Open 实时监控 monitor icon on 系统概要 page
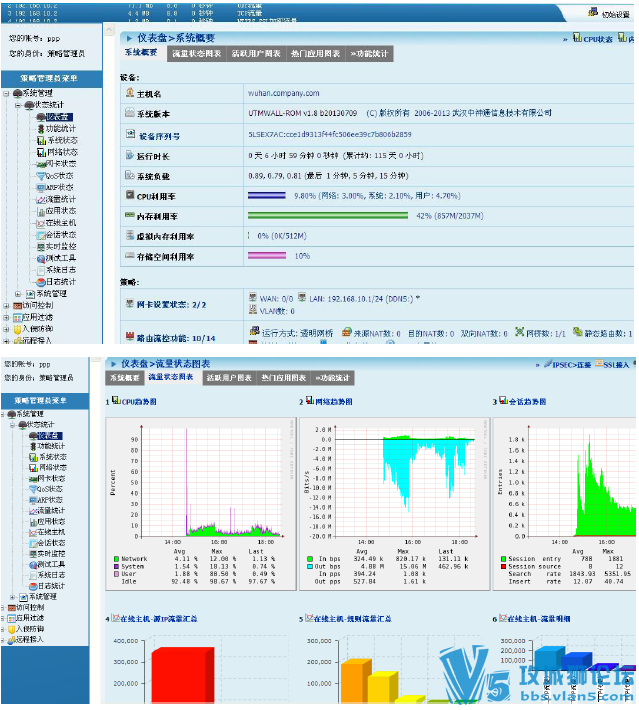 pyautogui.click(x=41, y=246)
